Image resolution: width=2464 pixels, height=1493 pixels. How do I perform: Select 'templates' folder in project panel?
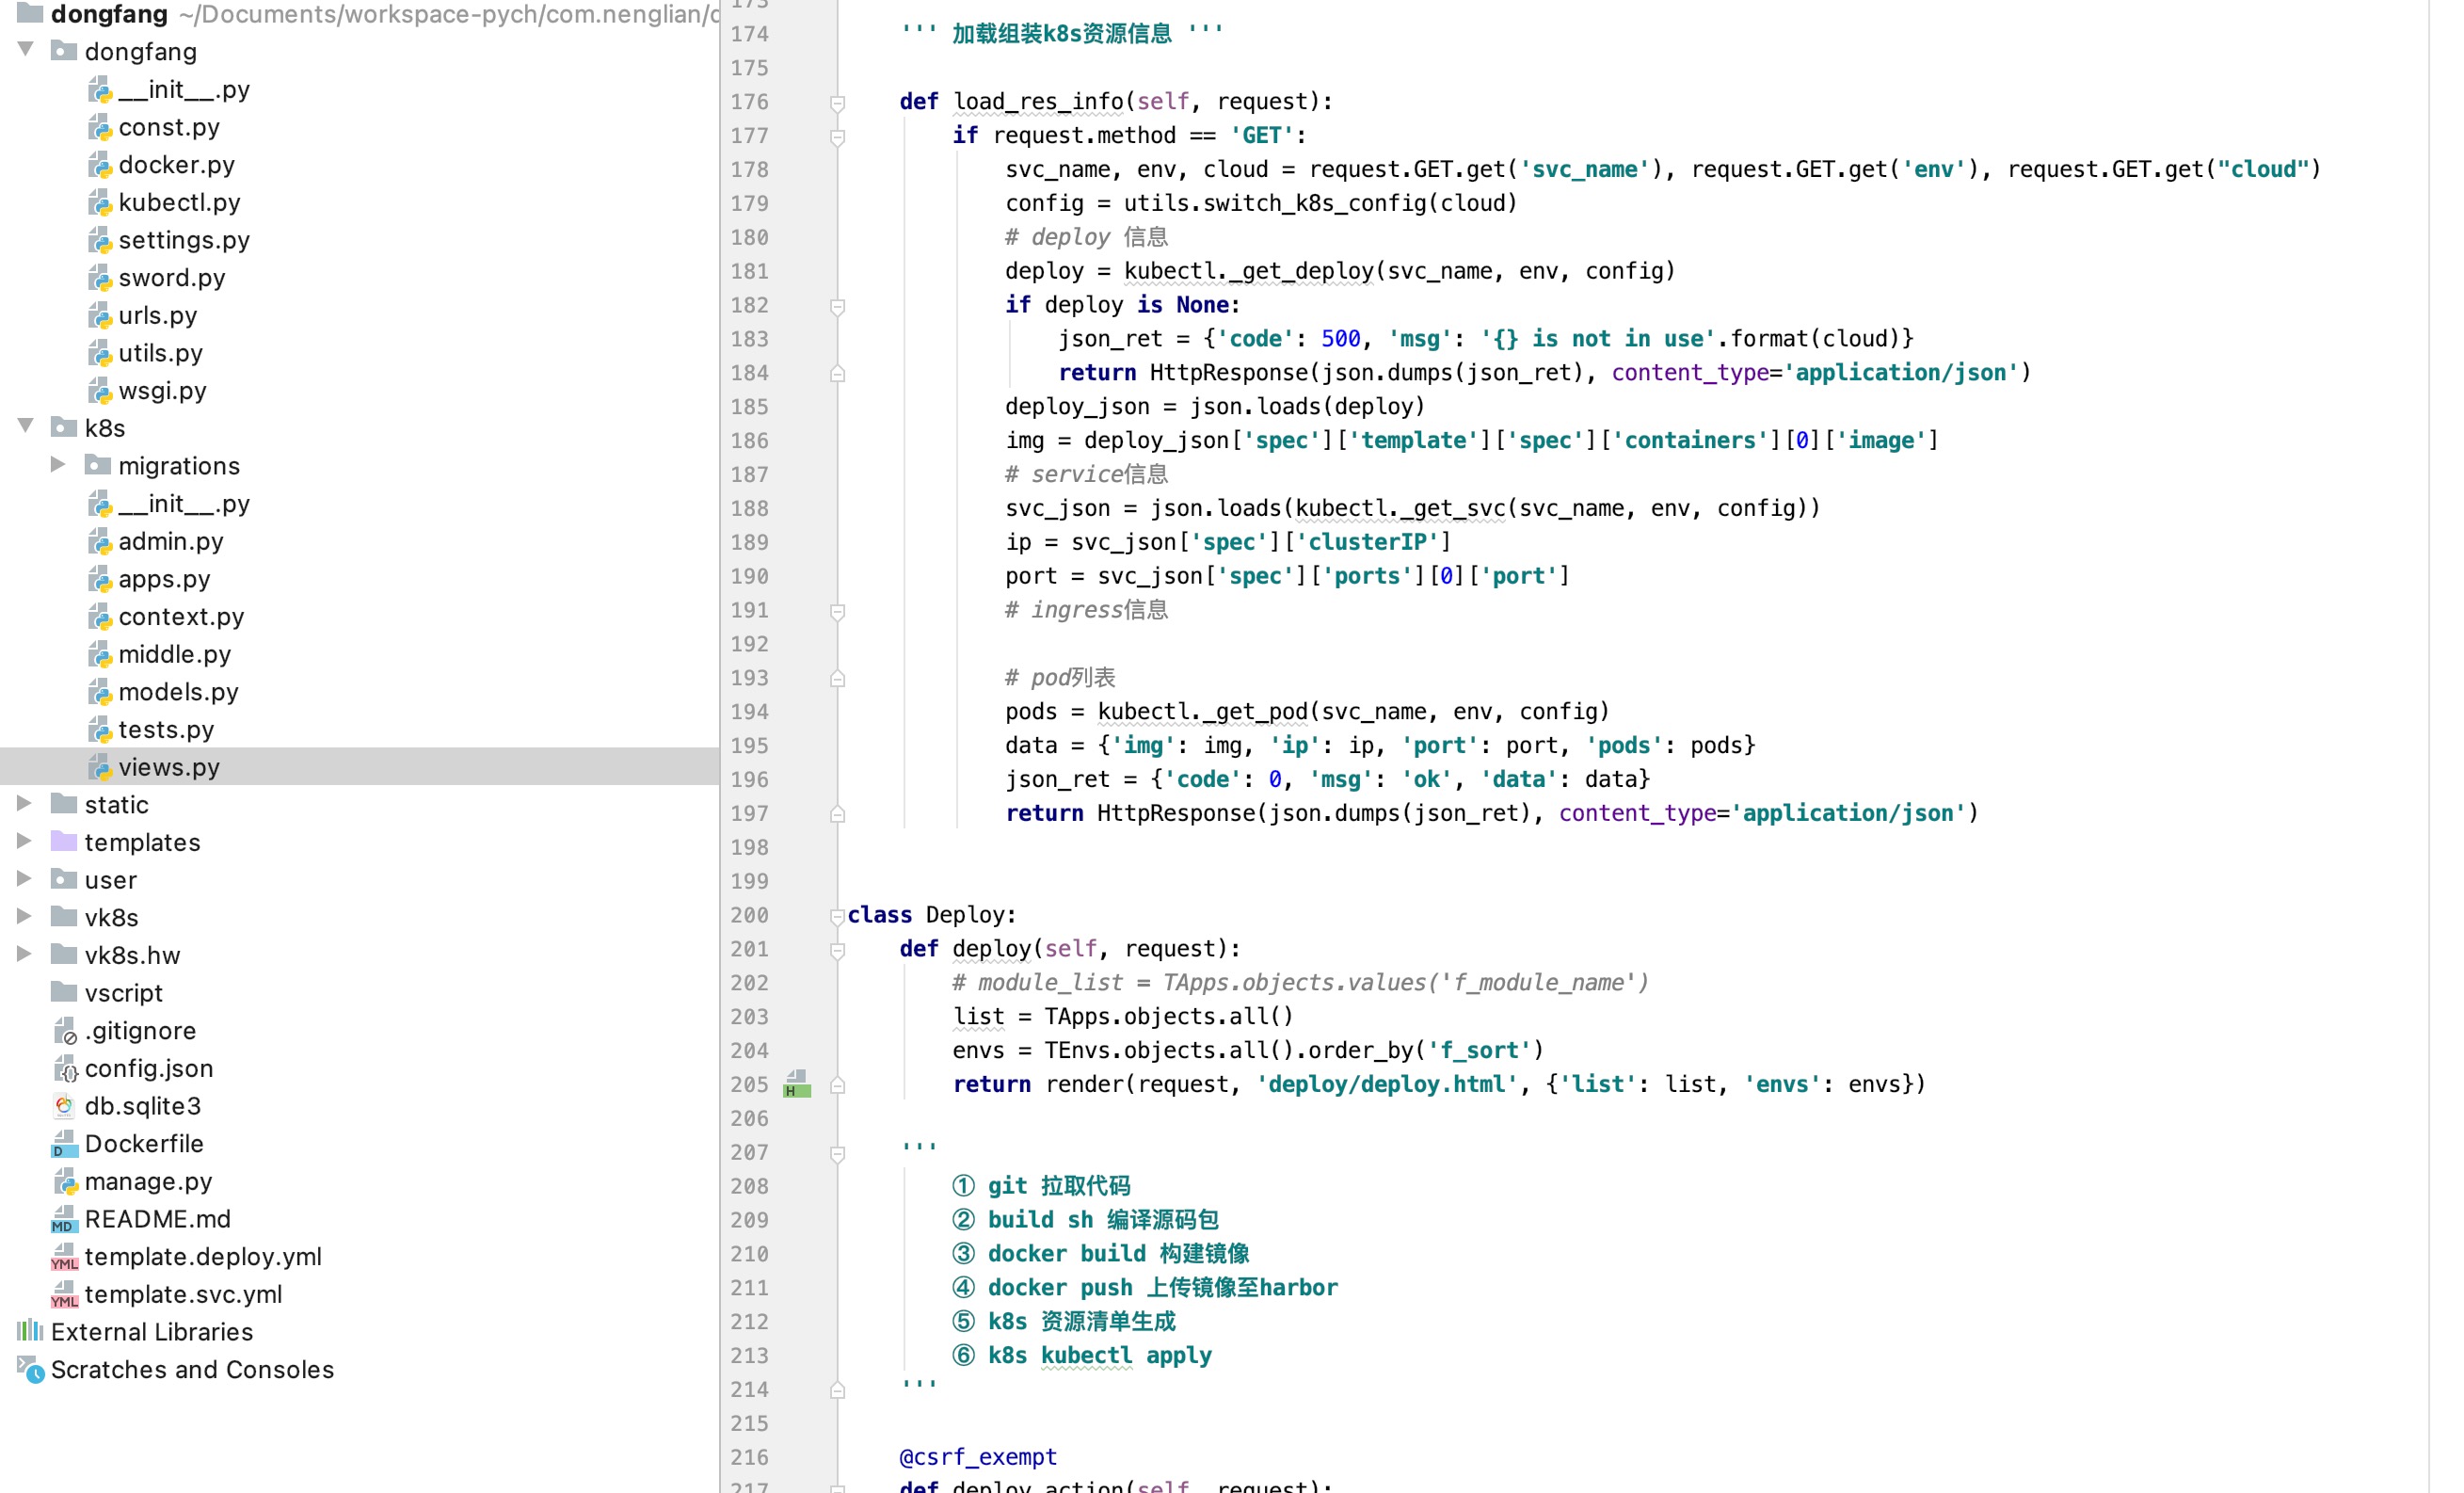click(x=142, y=840)
